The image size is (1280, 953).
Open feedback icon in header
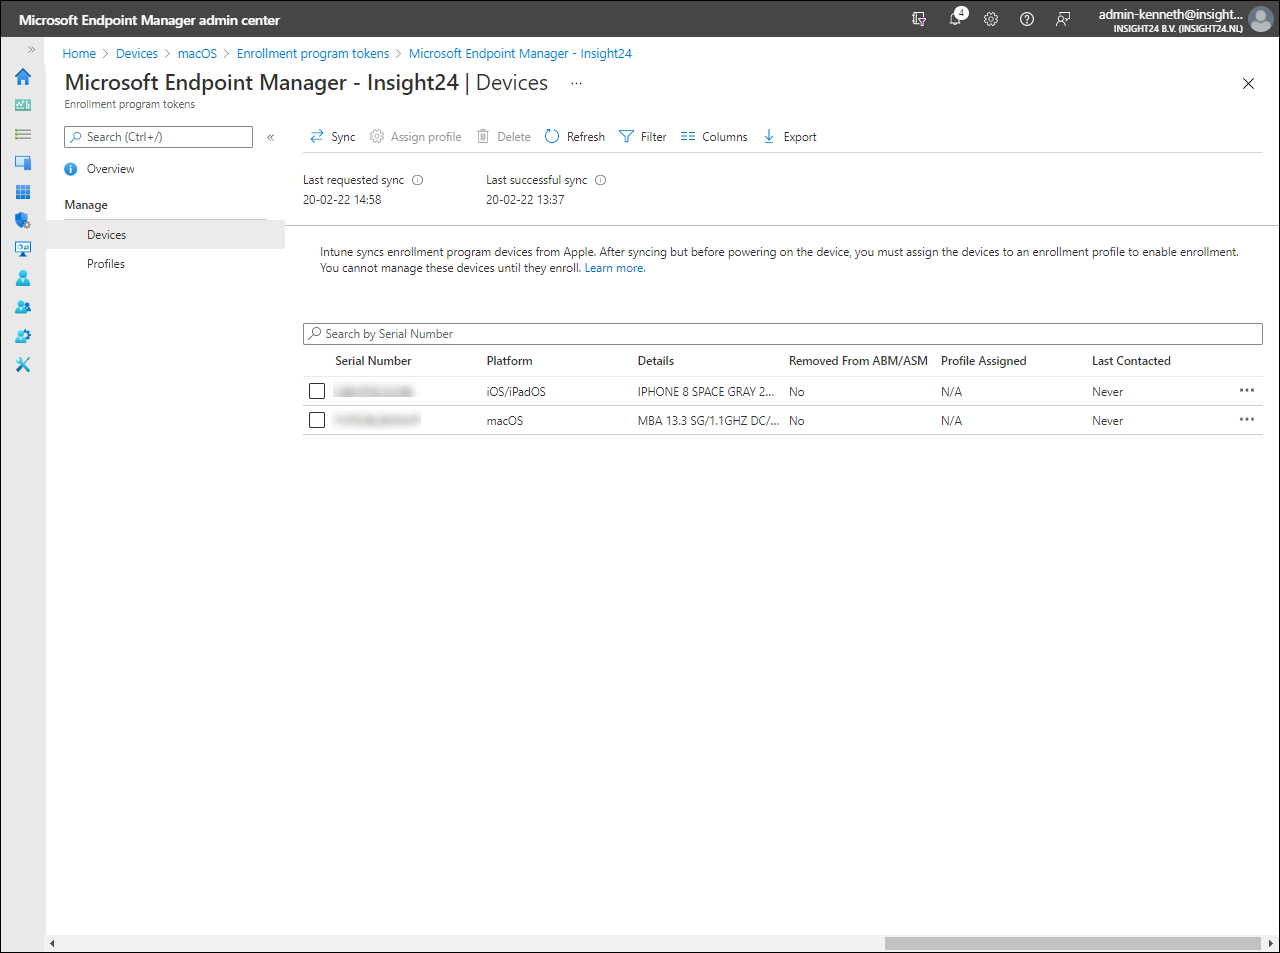tap(1063, 19)
